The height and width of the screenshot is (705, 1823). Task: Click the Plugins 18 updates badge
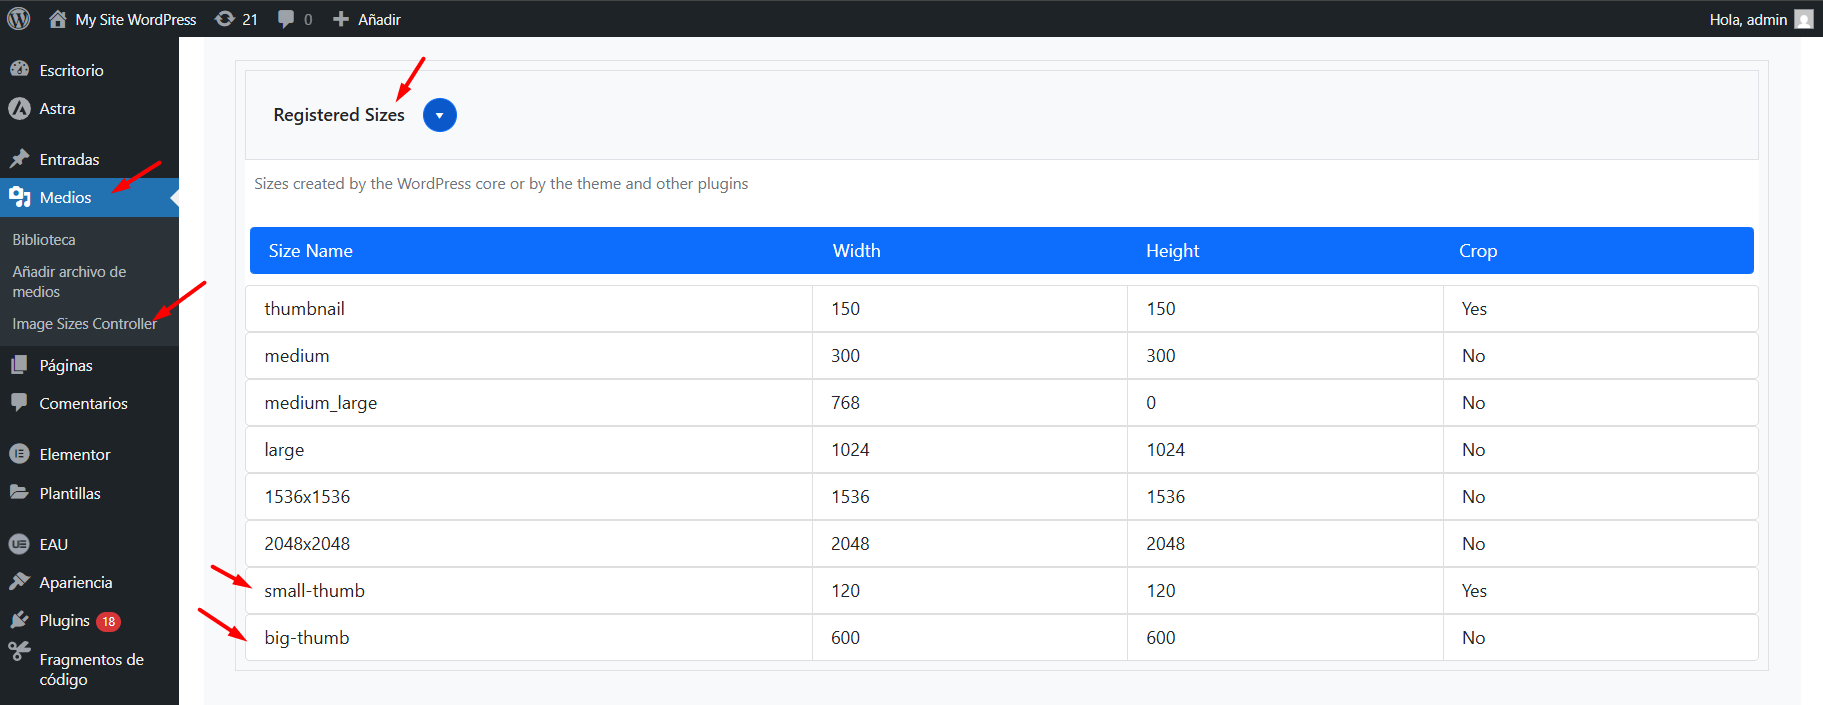pos(108,621)
